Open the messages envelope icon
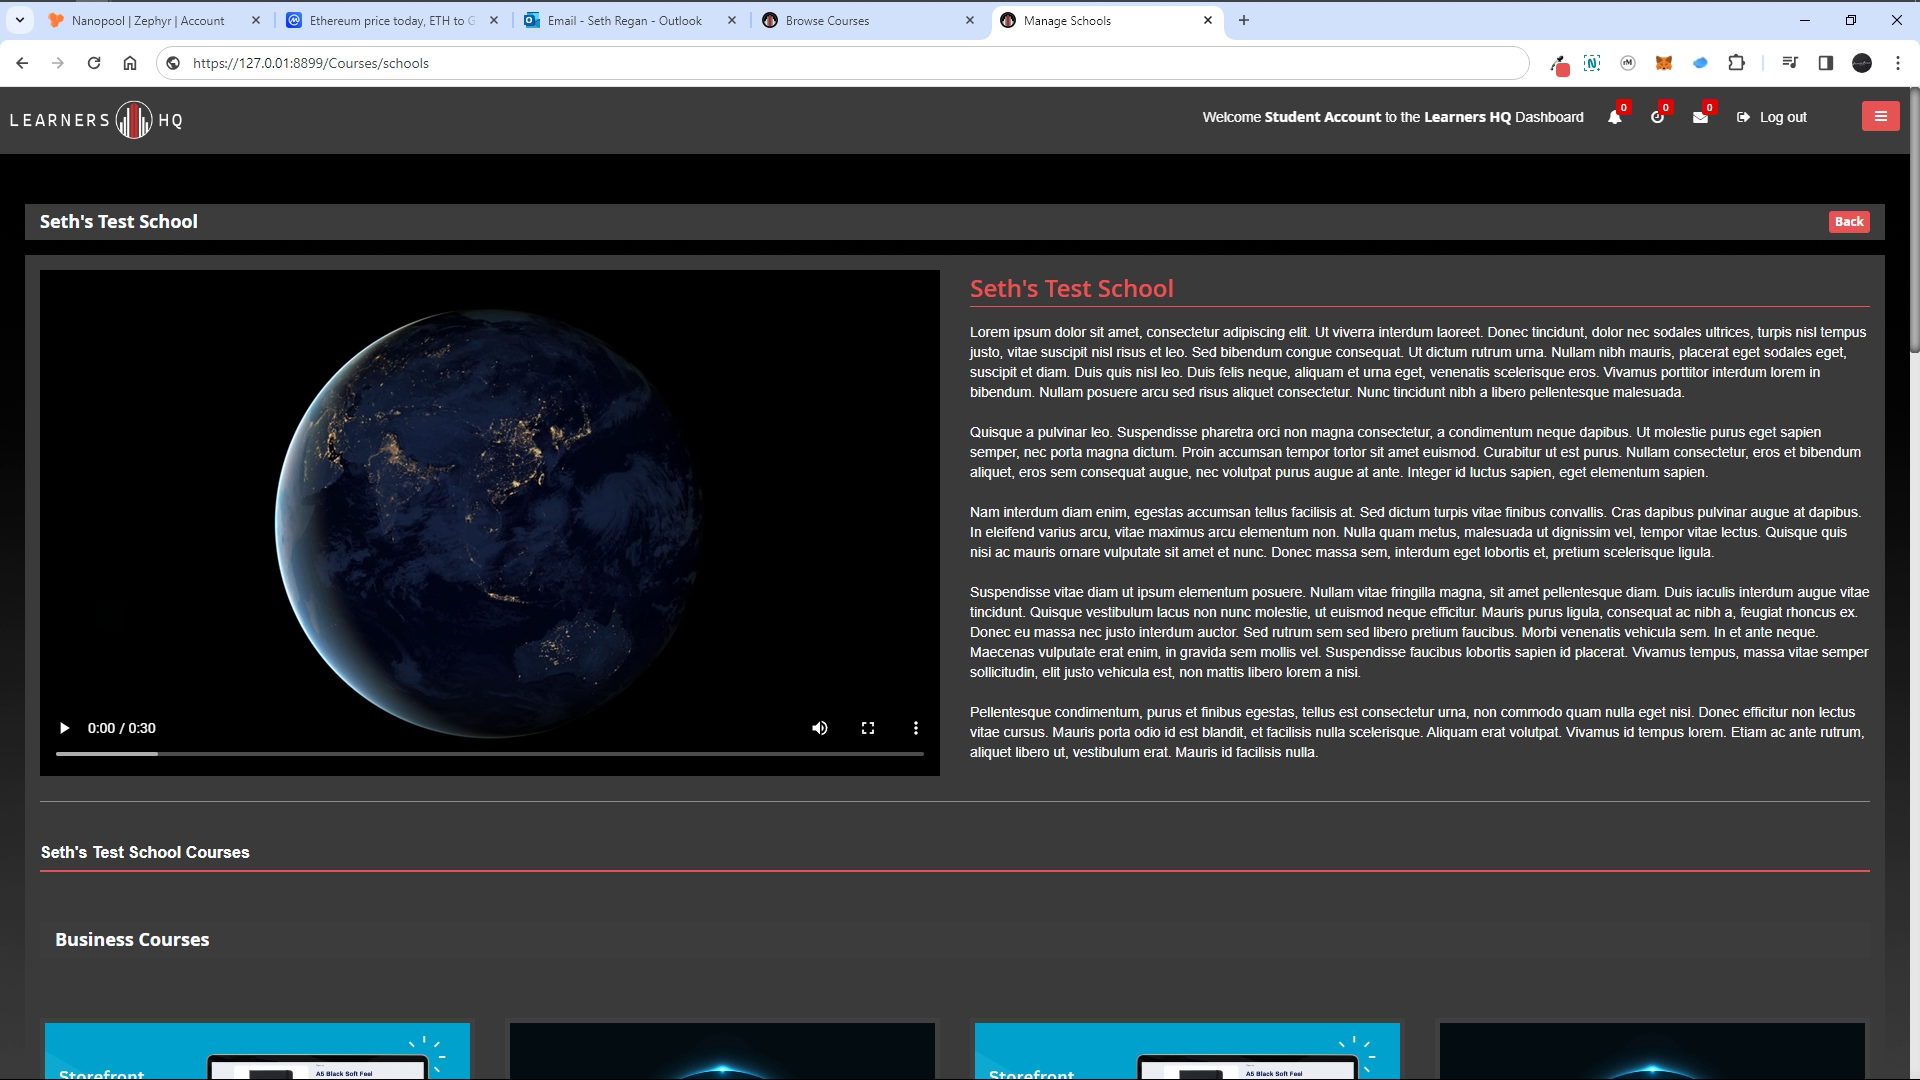Viewport: 1920px width, 1080px height. [1700, 117]
